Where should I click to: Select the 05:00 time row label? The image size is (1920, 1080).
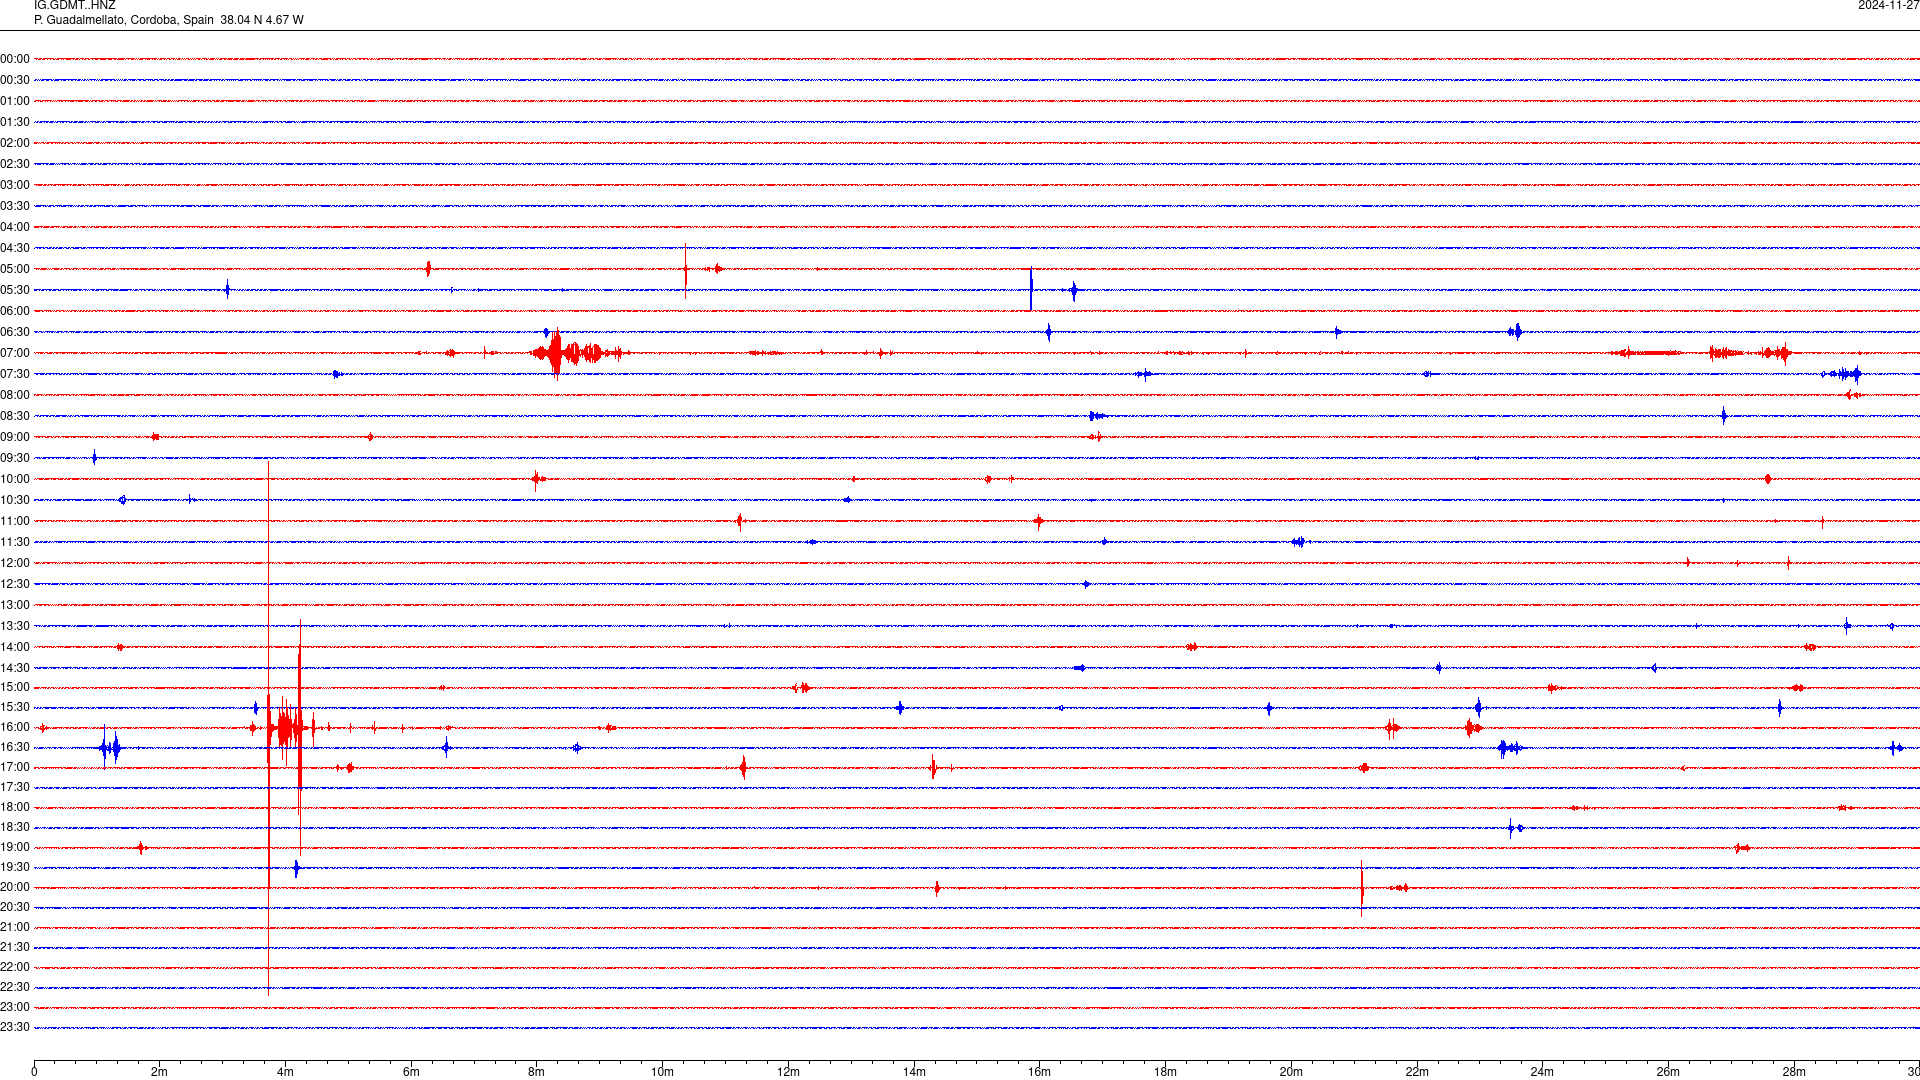coord(15,269)
